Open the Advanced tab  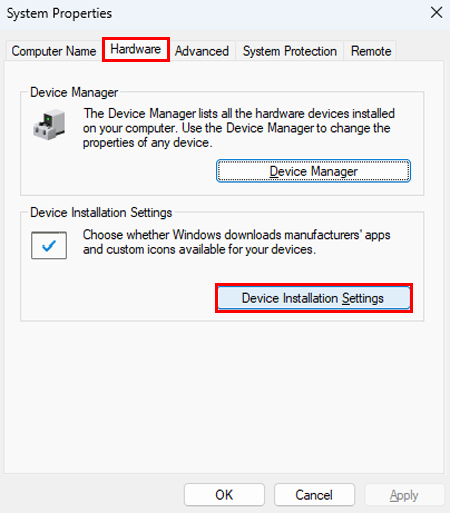[202, 51]
